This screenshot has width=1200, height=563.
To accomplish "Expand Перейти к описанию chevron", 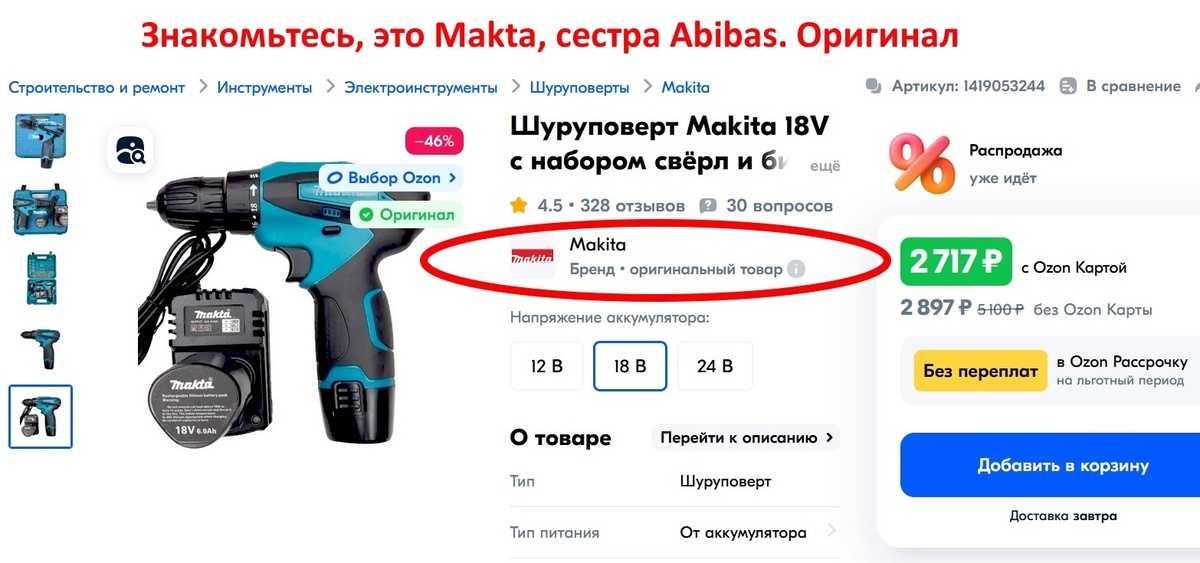I will [x=829, y=438].
